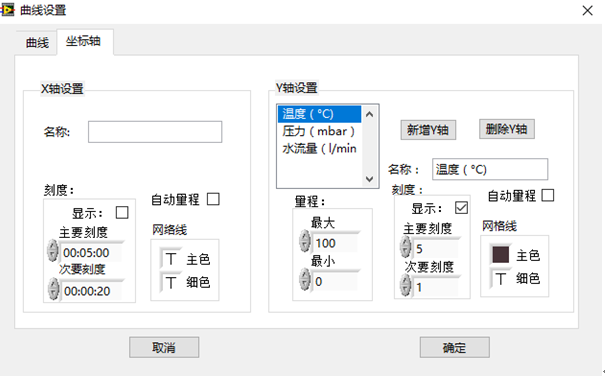Open X轴 网络线 主色 color box

[x=171, y=259]
